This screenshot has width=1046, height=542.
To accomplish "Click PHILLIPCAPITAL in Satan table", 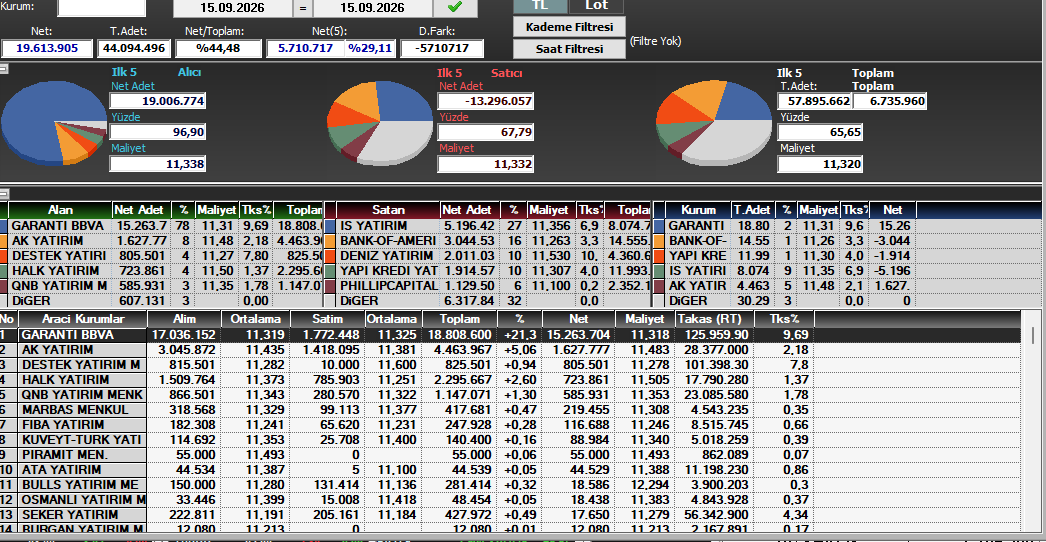I will point(389,286).
